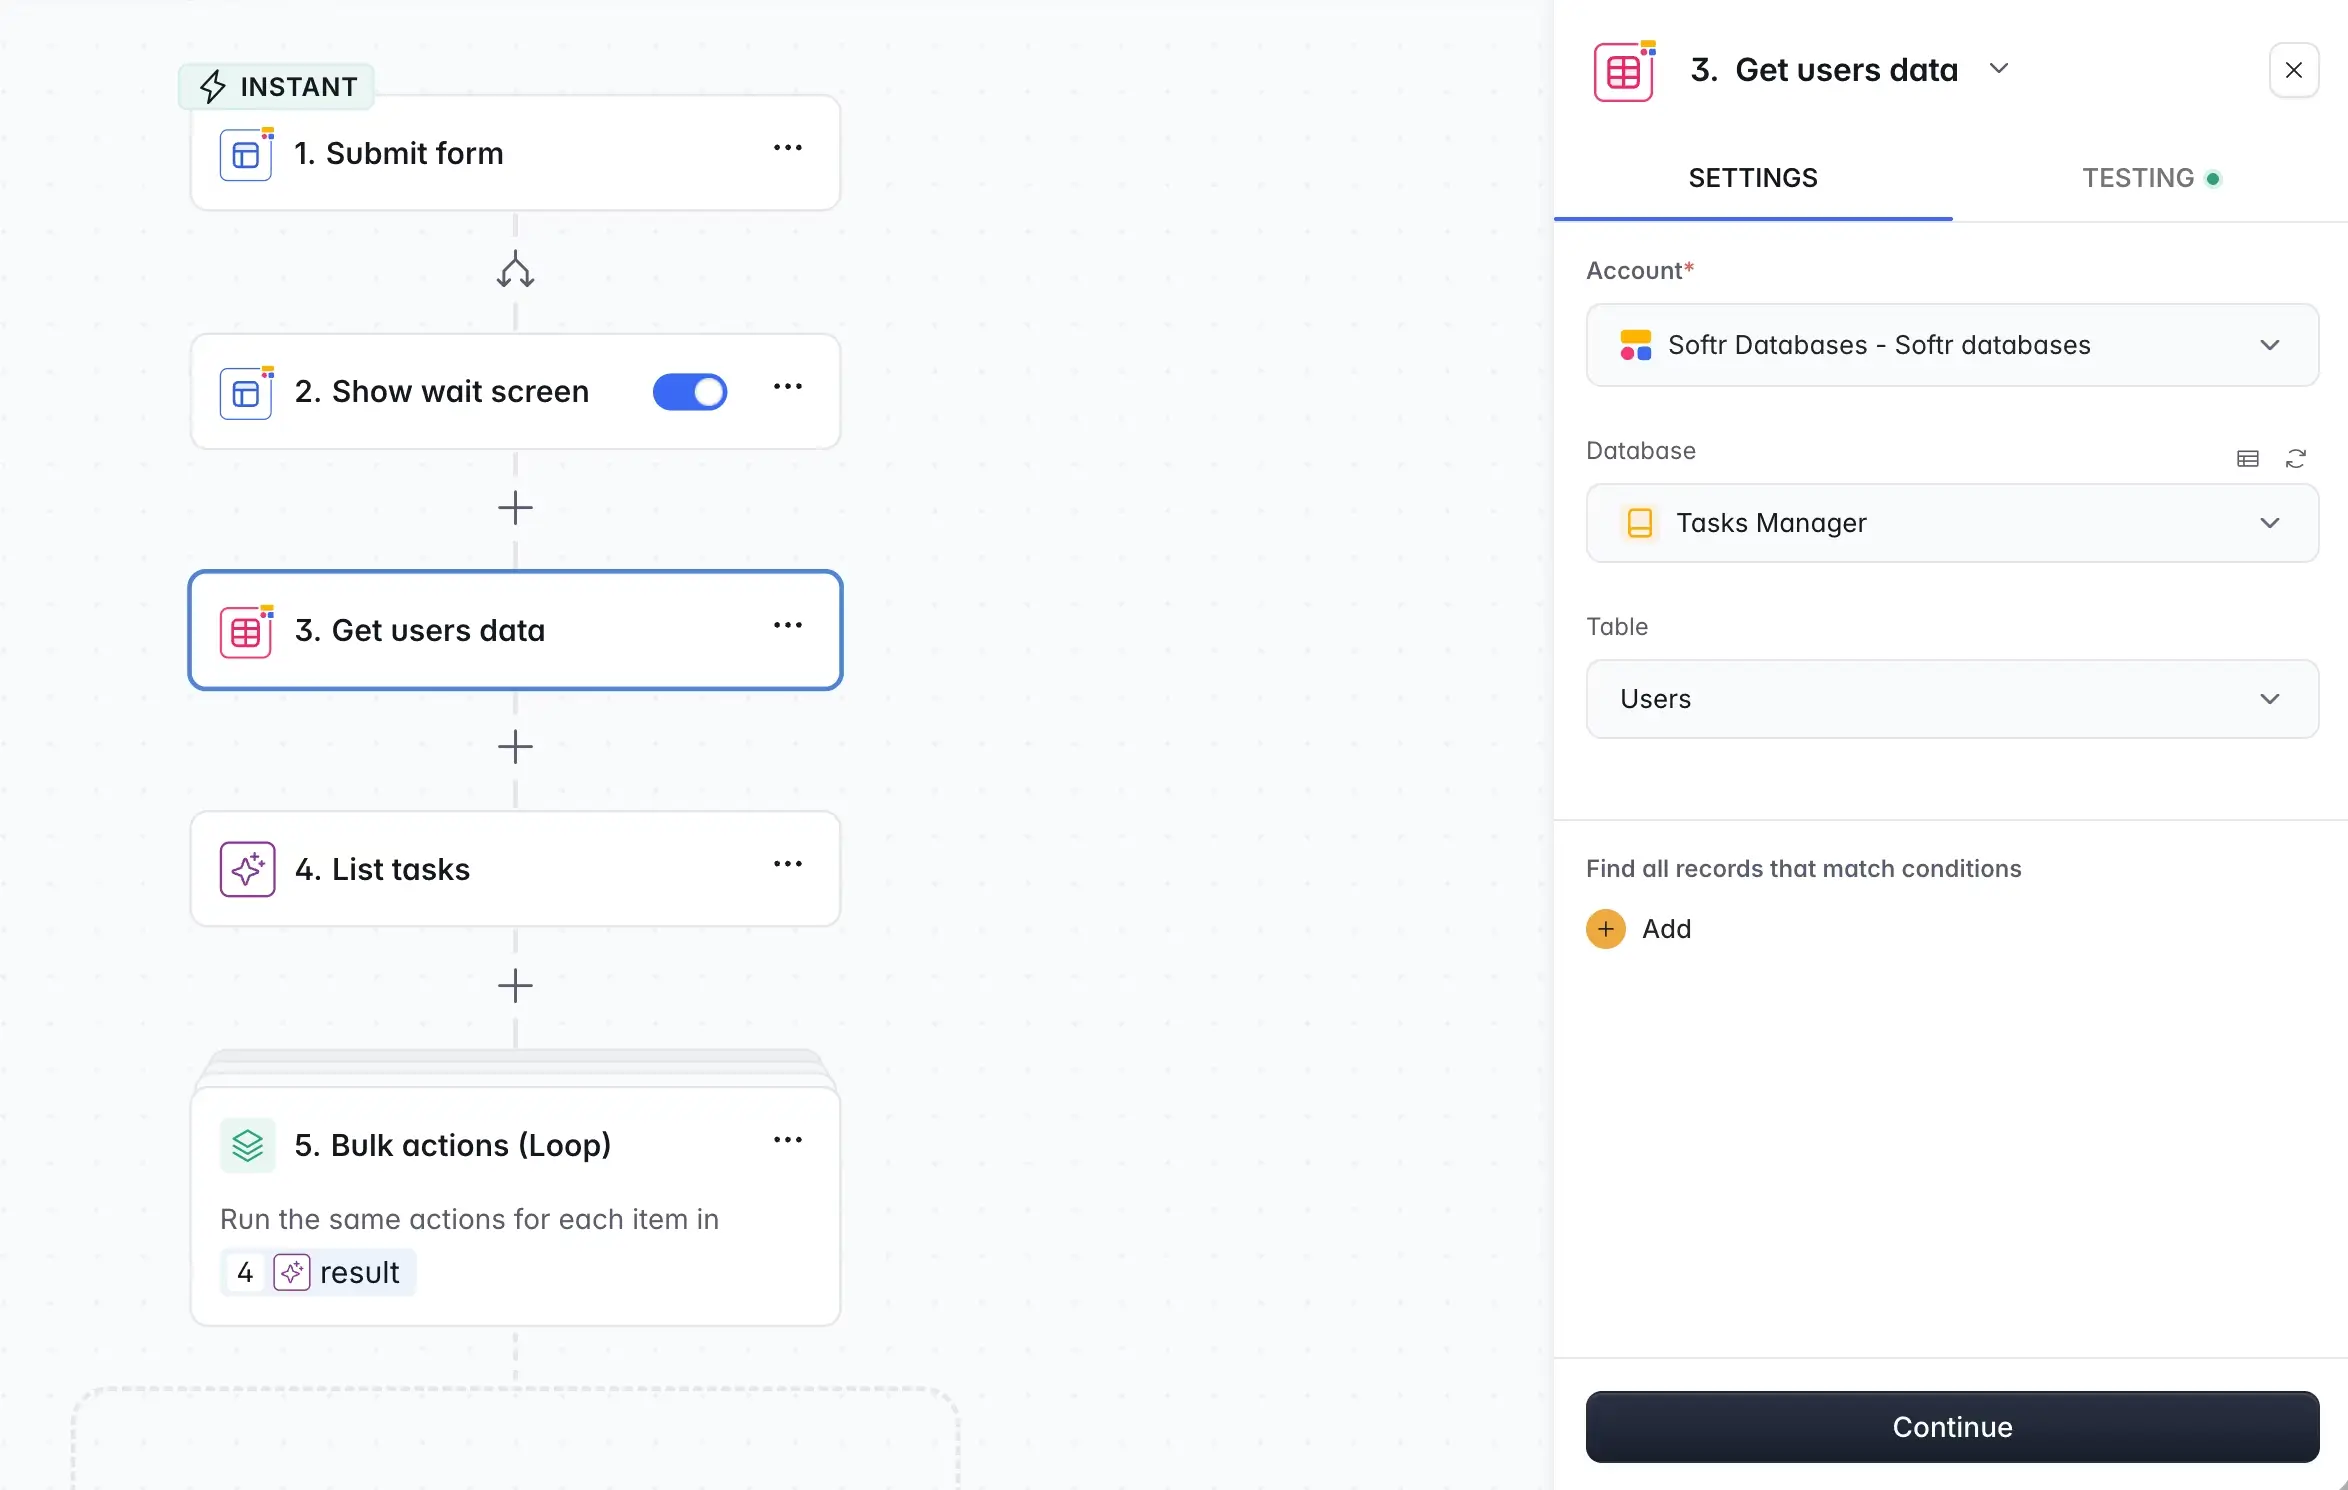
Task: Click the Tasks Manager database icon
Action: [1638, 523]
